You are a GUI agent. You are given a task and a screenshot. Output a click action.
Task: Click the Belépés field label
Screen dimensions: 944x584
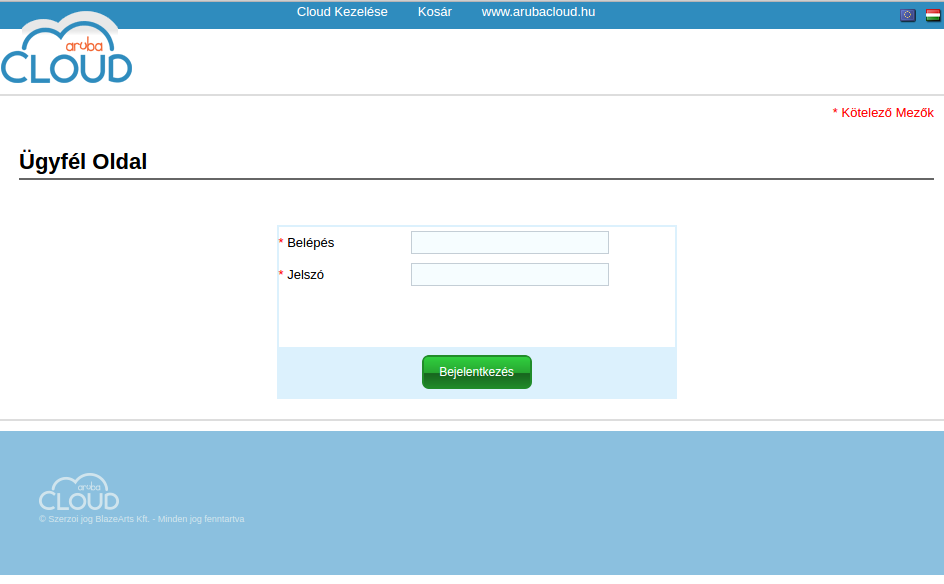[x=310, y=243]
